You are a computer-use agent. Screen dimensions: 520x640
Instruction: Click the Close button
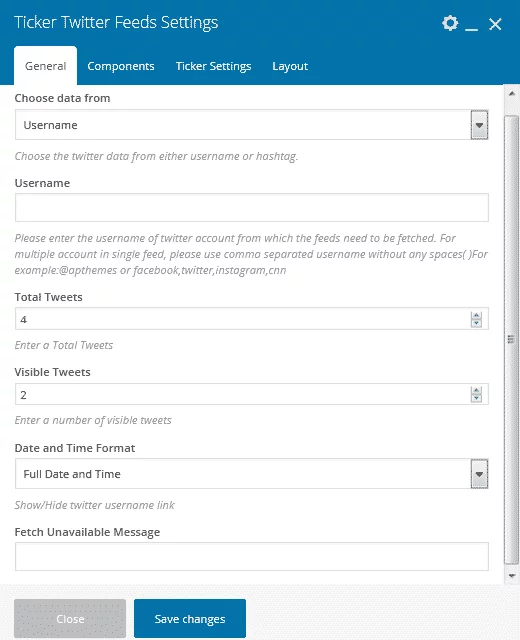(x=70, y=619)
